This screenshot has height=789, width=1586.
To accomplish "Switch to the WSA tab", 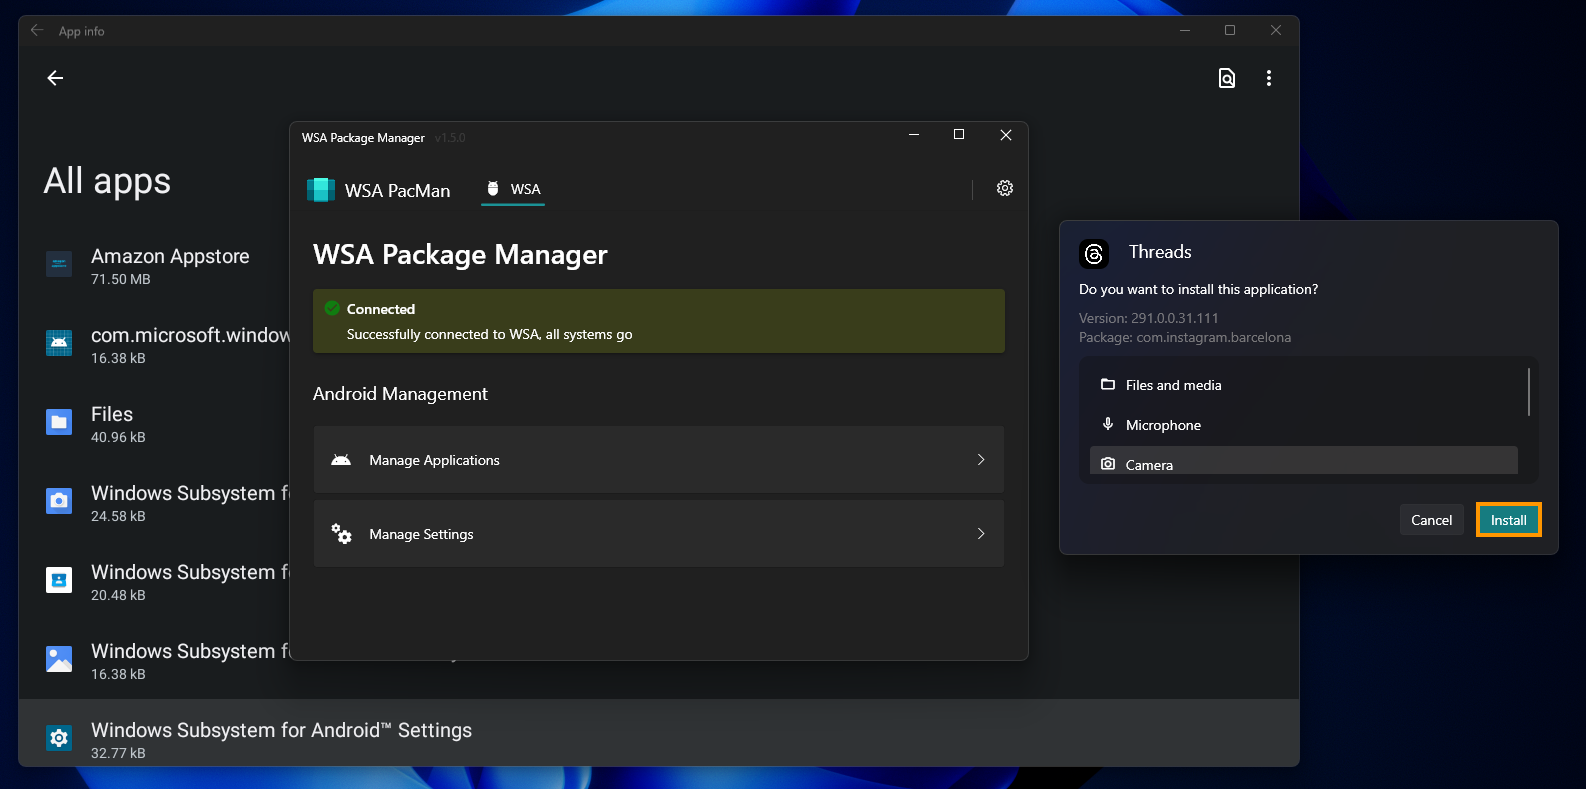I will tap(513, 189).
